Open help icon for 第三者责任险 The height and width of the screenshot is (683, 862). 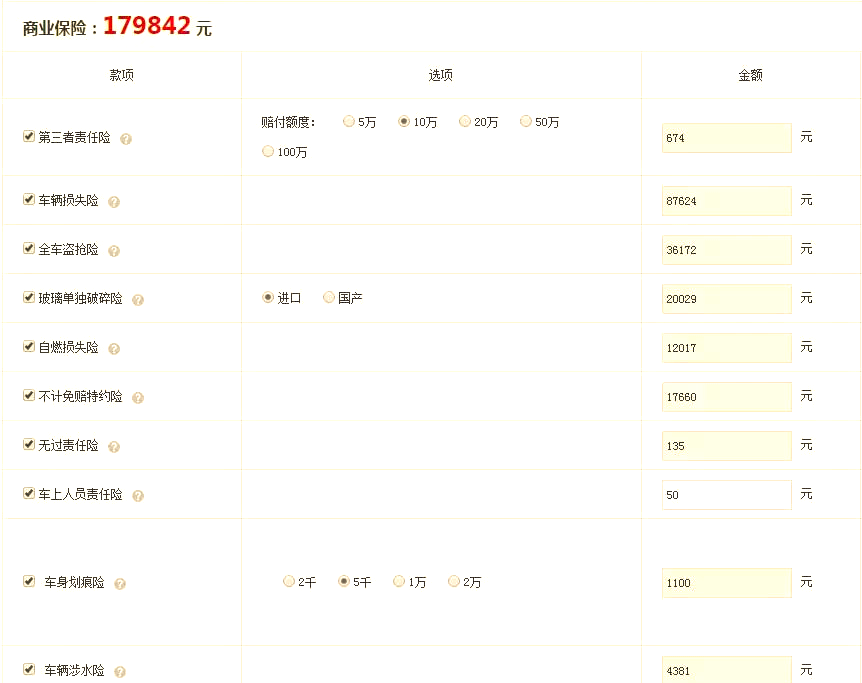[x=126, y=139]
